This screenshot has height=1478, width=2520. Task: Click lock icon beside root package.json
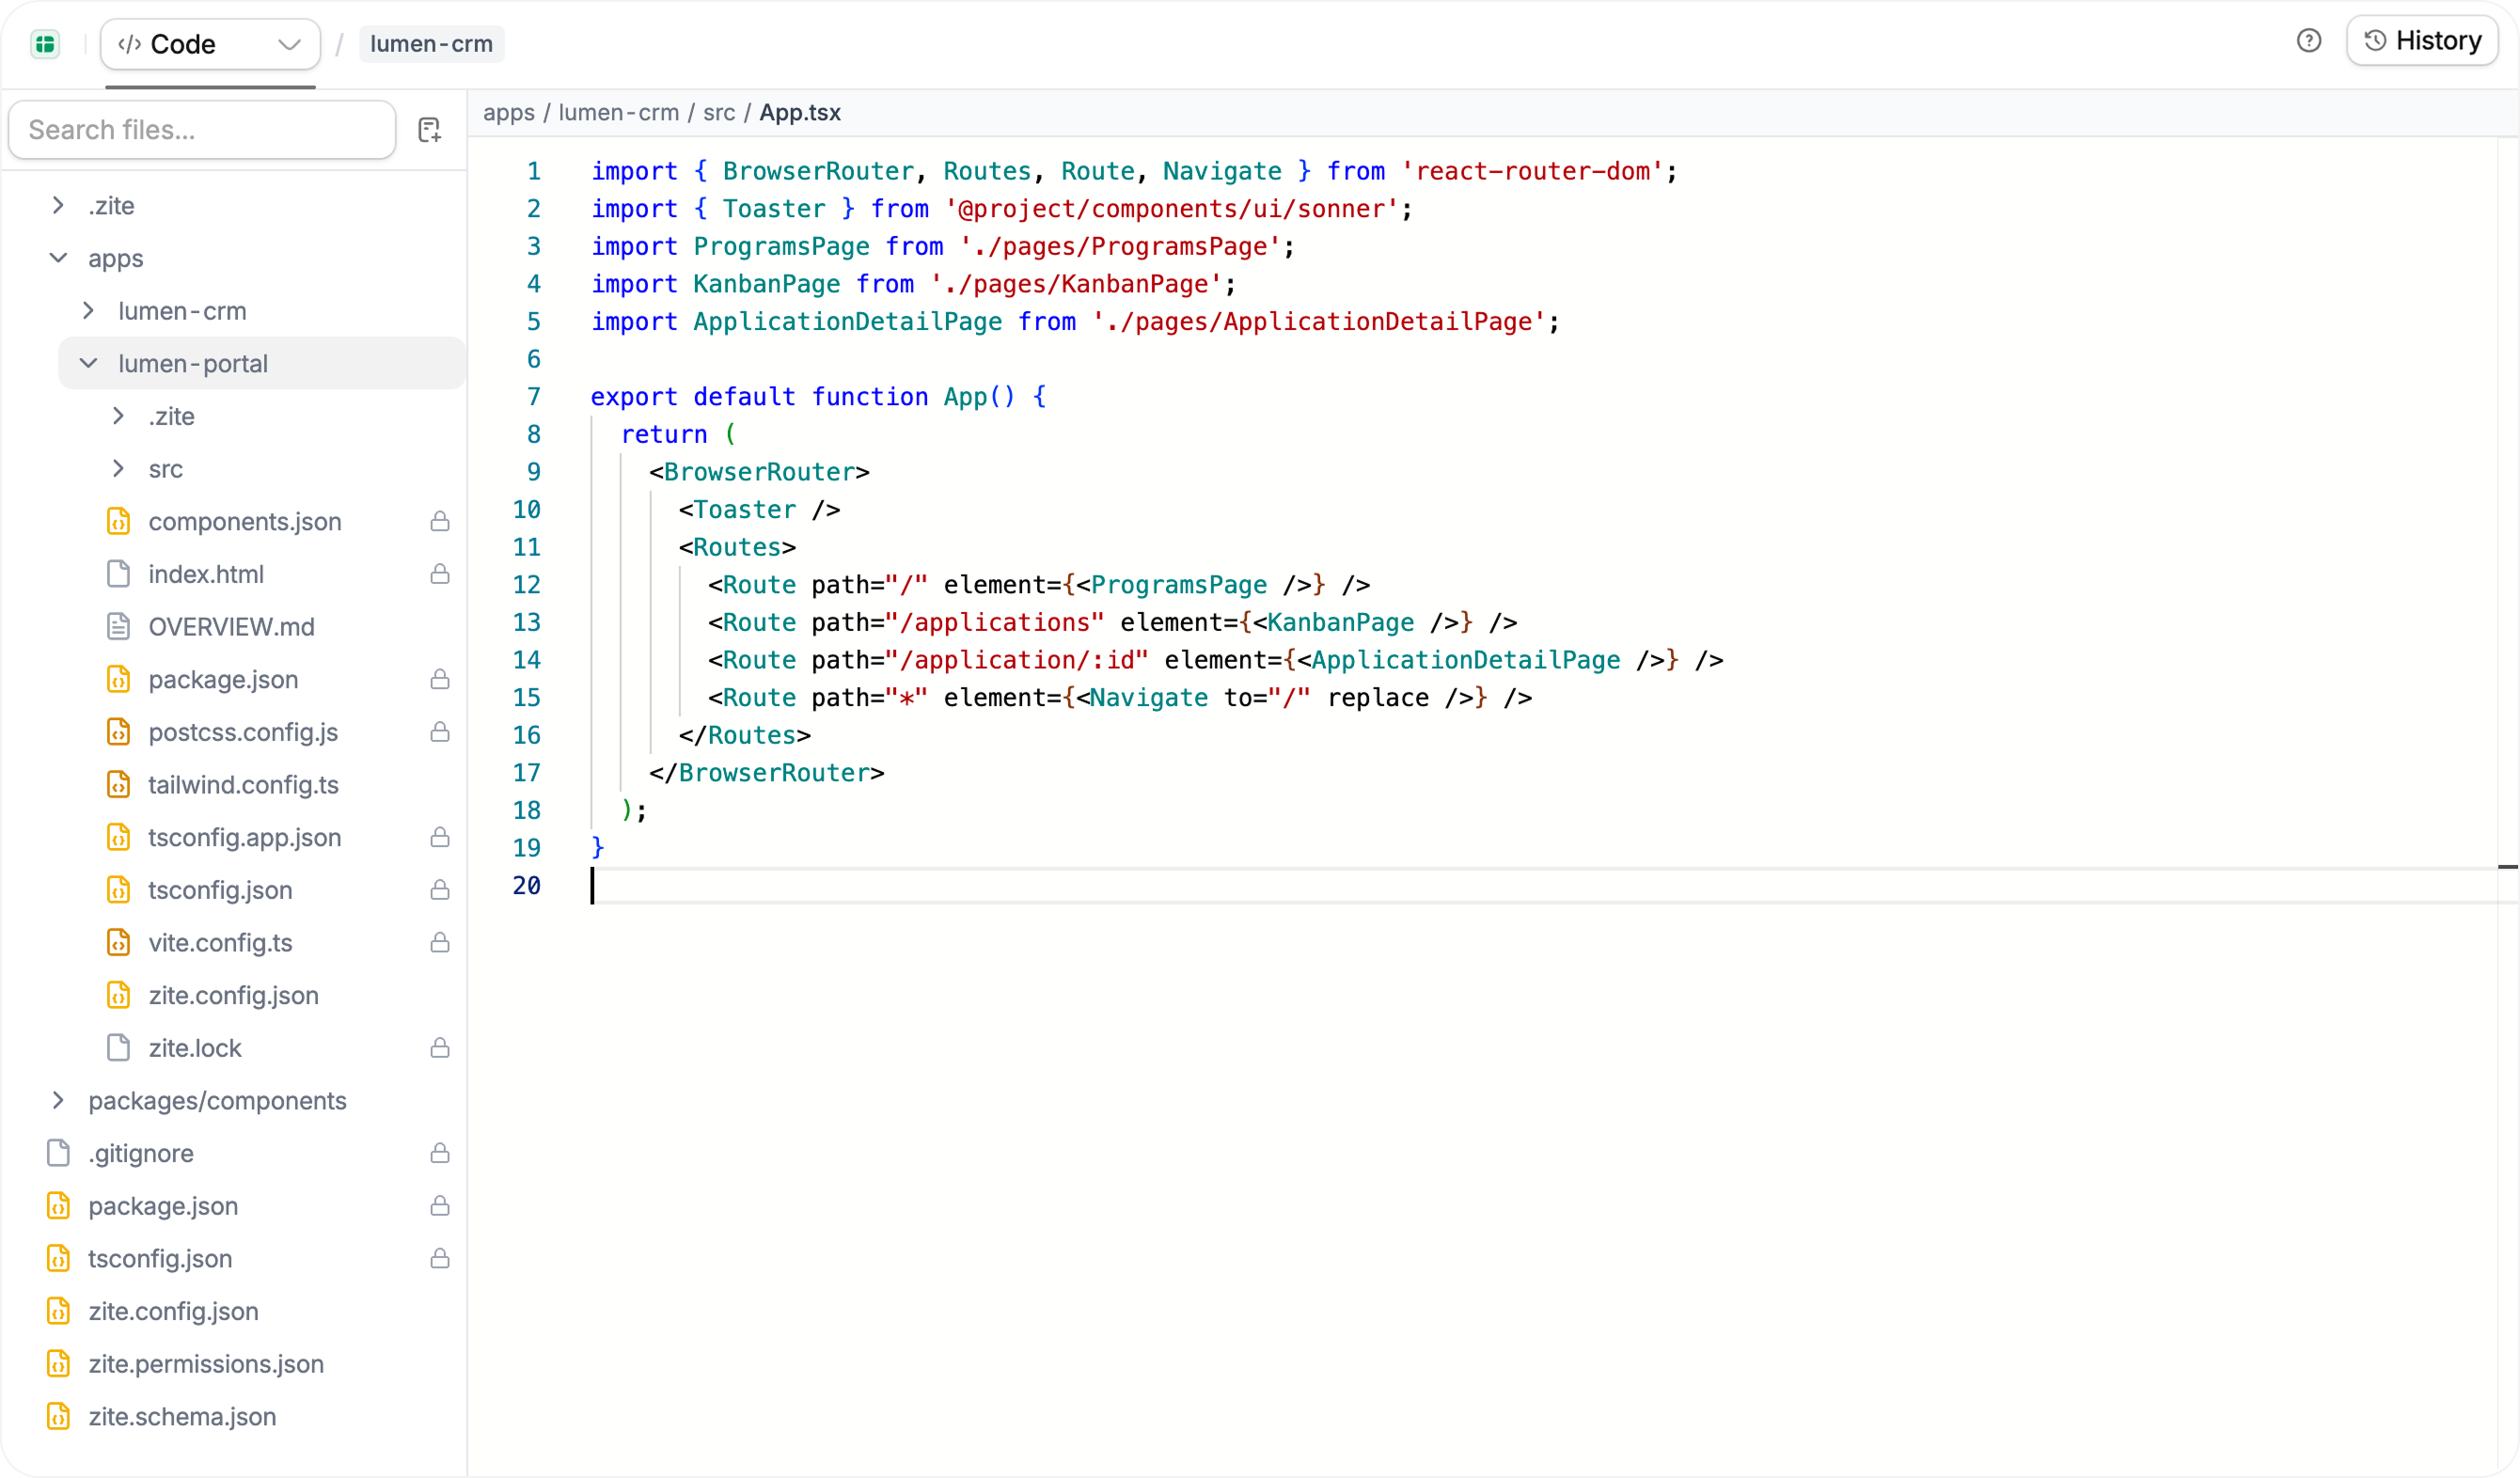pyautogui.click(x=440, y=1206)
